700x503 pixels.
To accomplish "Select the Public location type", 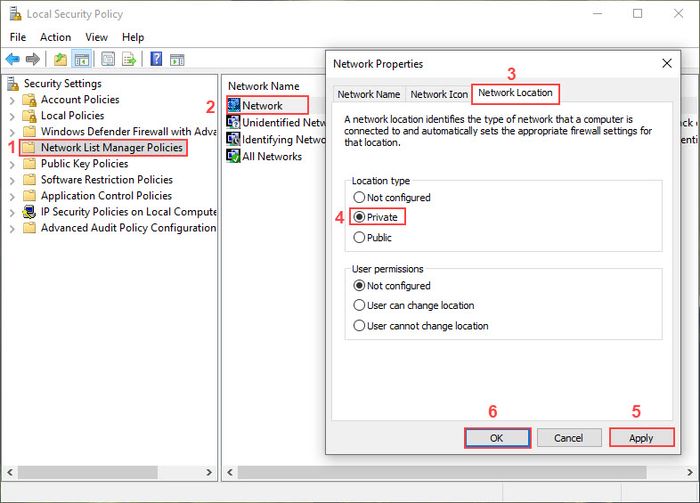I will tap(359, 238).
